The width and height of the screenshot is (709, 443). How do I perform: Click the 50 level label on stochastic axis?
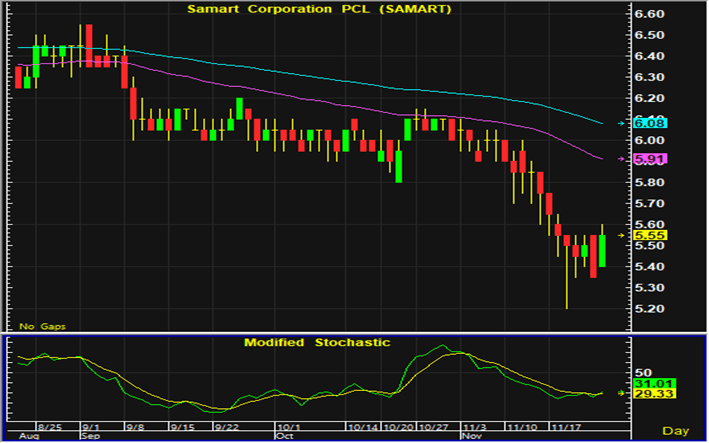point(643,373)
